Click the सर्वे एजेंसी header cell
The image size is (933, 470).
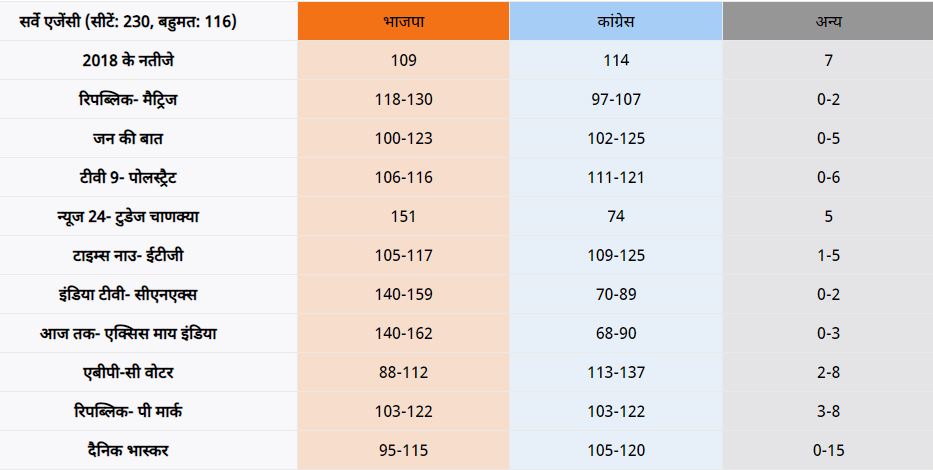(x=149, y=21)
